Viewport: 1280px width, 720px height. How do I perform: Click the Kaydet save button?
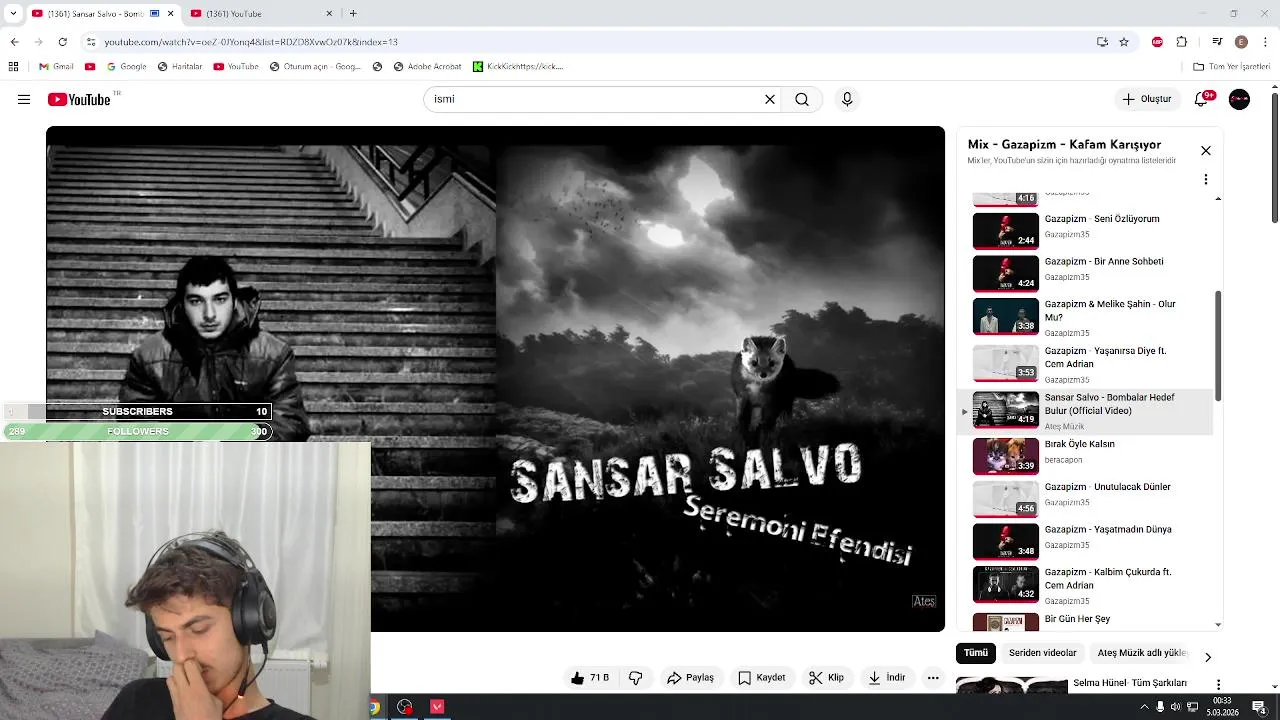(x=761, y=678)
